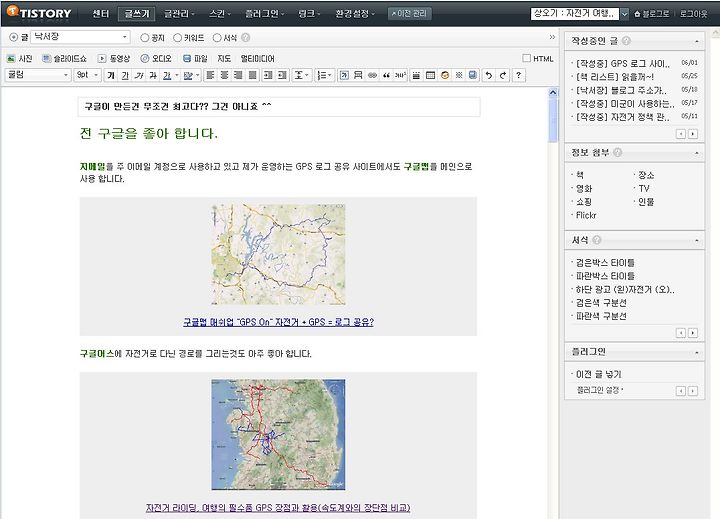Image resolution: width=720 pixels, height=519 pixels.
Task: Open the text color dropdown arrow
Action: pos(177,75)
